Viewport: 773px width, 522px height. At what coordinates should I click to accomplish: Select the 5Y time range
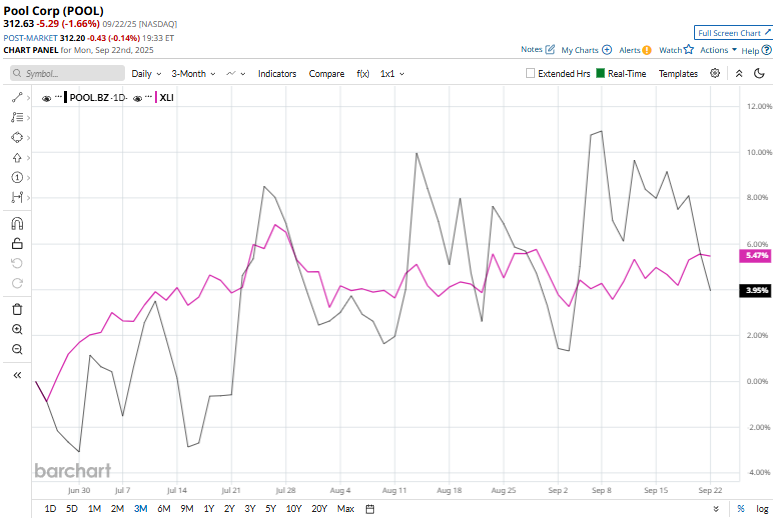click(271, 509)
